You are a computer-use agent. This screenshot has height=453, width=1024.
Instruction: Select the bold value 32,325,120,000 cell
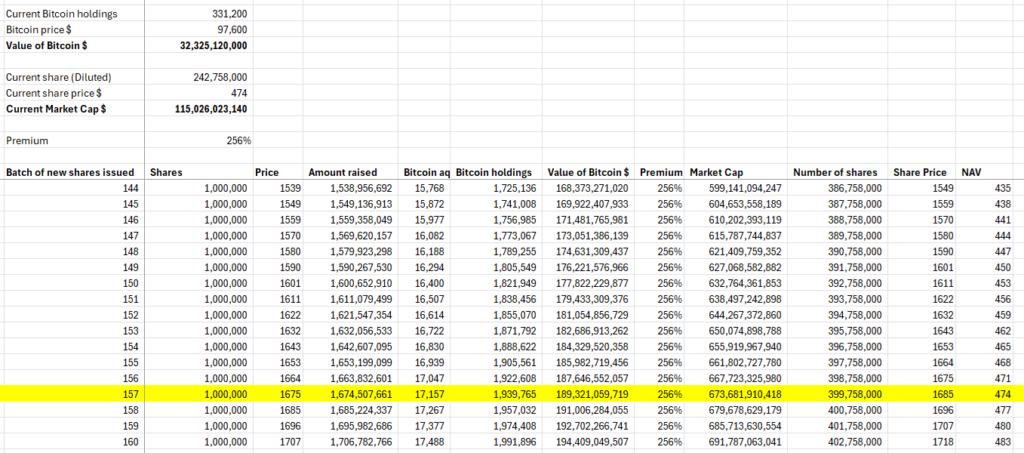tap(212, 46)
